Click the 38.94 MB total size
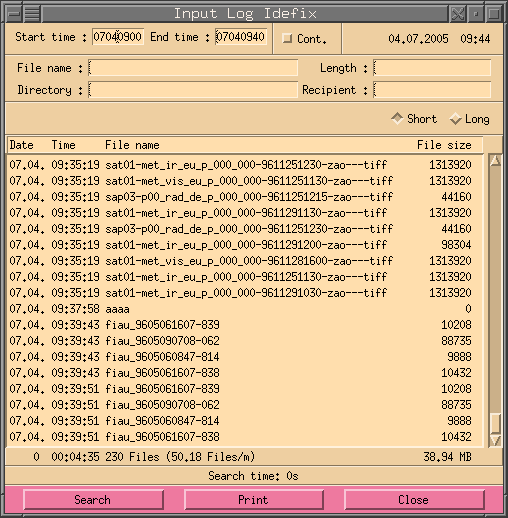This screenshot has width=508, height=518. click(x=448, y=456)
